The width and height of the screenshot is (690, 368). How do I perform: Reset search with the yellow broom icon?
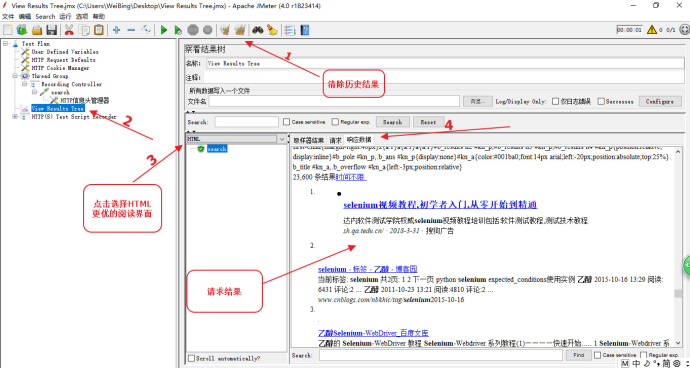coord(272,30)
